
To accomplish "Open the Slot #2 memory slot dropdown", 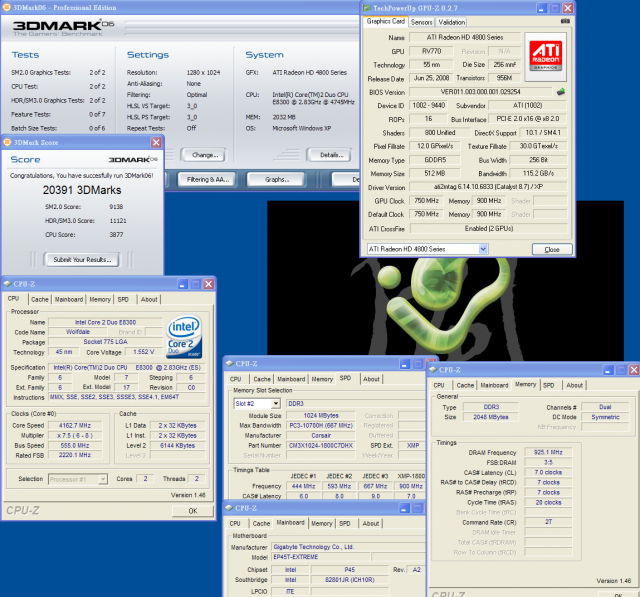I will (276, 404).
